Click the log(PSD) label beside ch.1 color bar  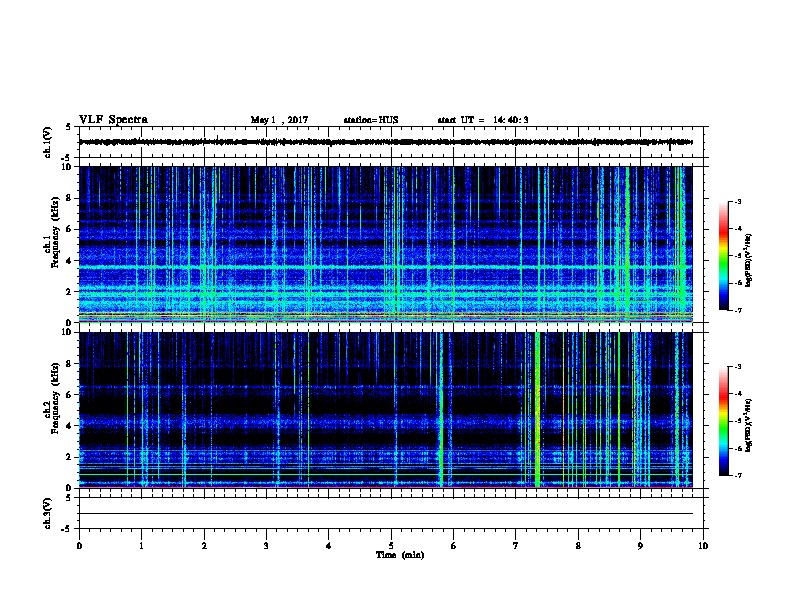click(749, 260)
